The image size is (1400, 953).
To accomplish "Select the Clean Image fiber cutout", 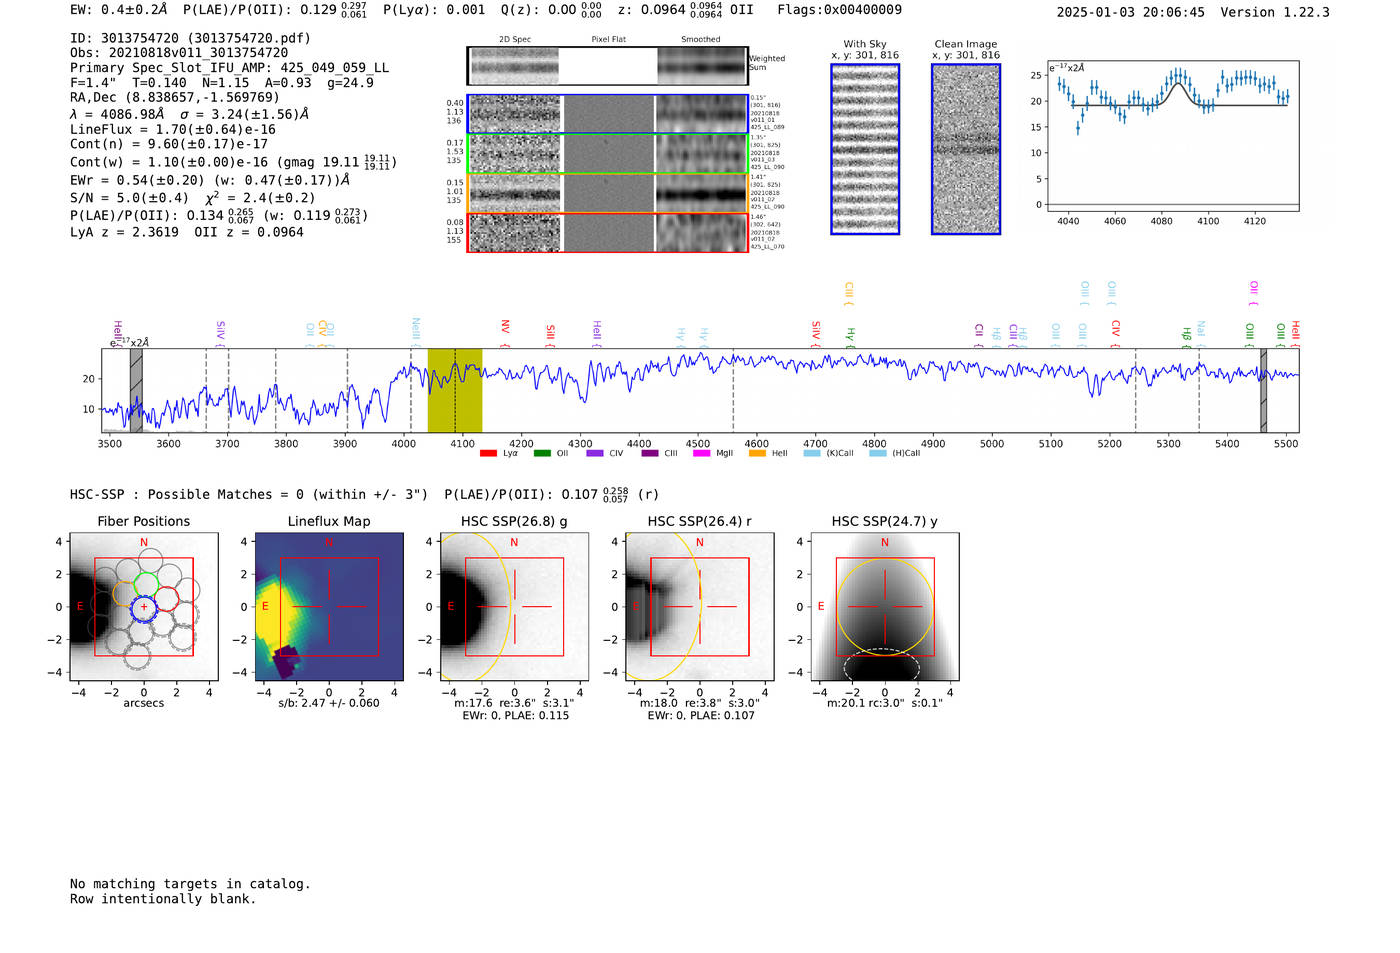I will coord(966,149).
